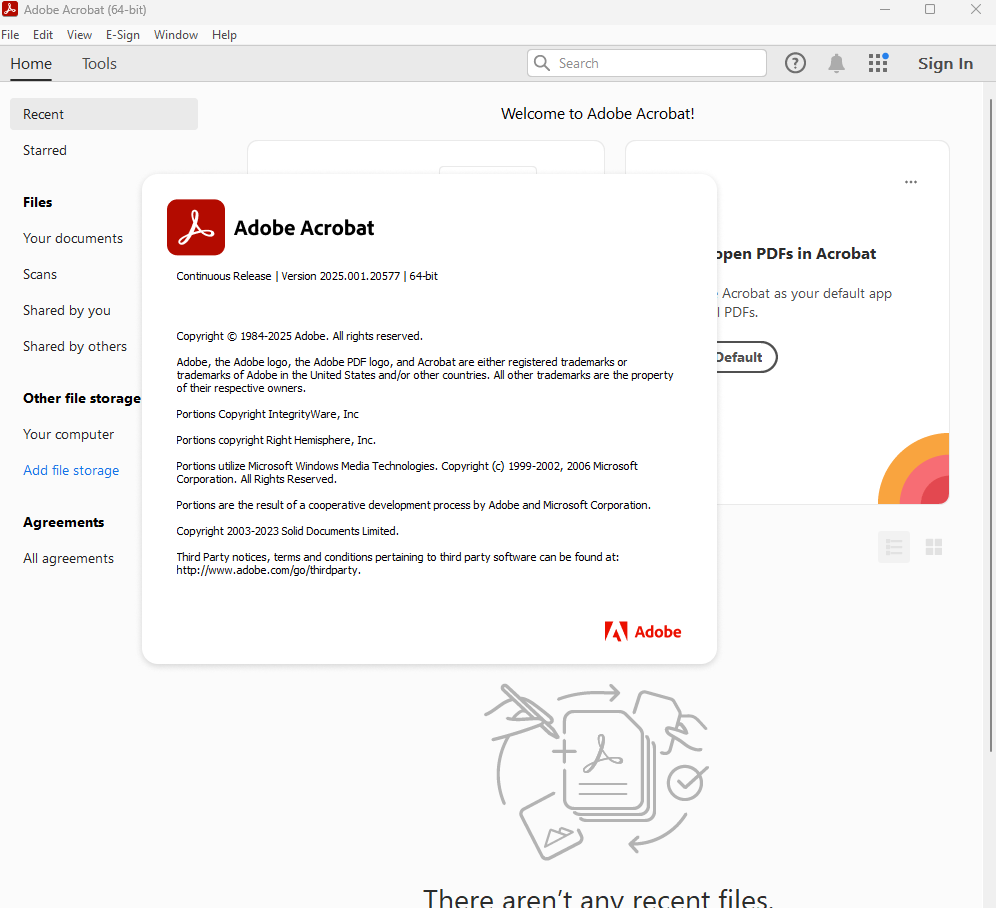Switch recent files to grid view

click(x=934, y=546)
